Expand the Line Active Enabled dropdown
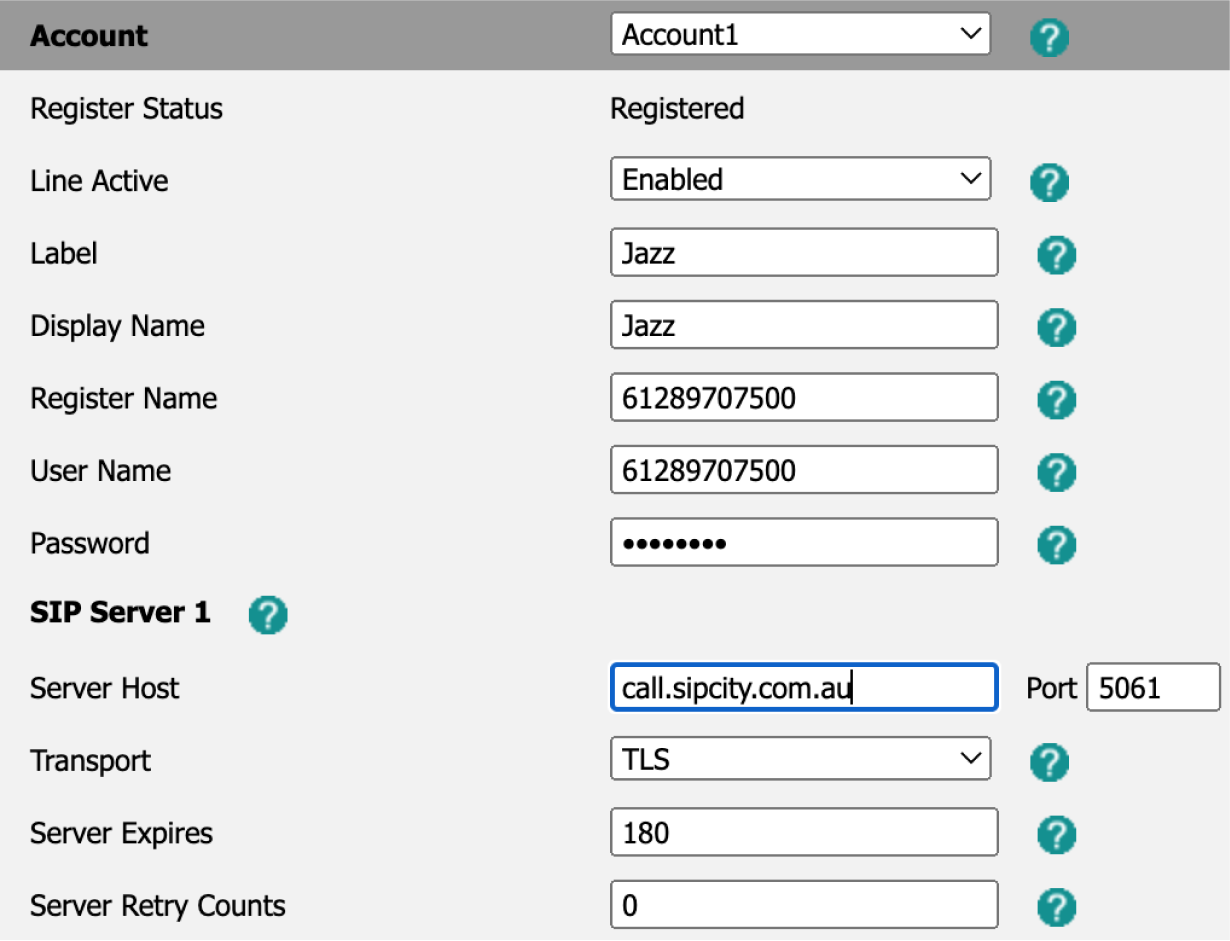 (800, 180)
